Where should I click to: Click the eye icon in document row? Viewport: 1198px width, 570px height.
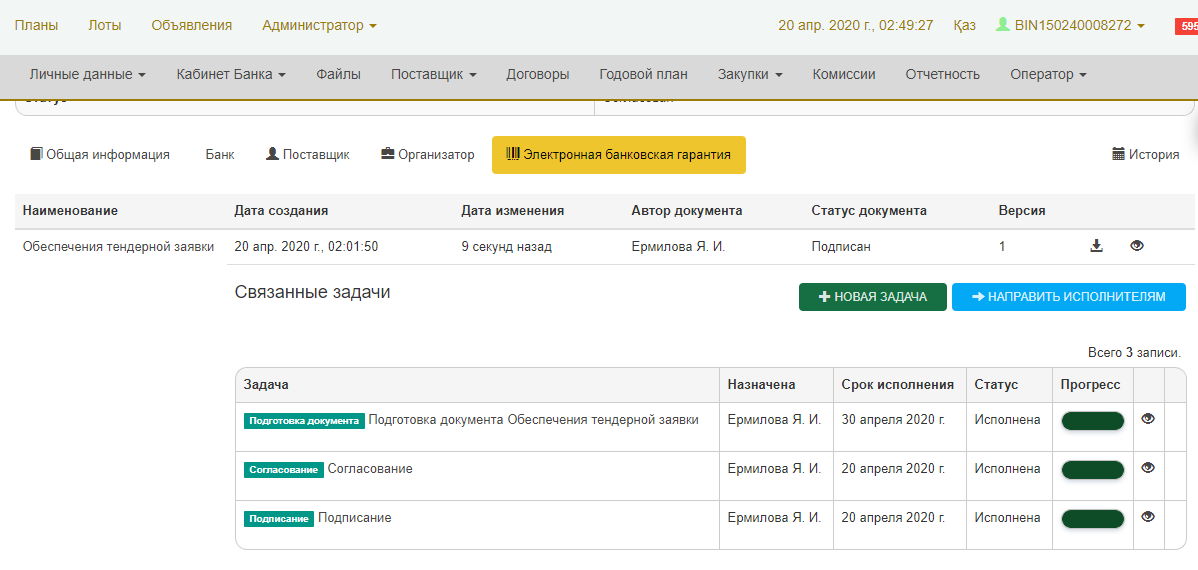point(1137,246)
